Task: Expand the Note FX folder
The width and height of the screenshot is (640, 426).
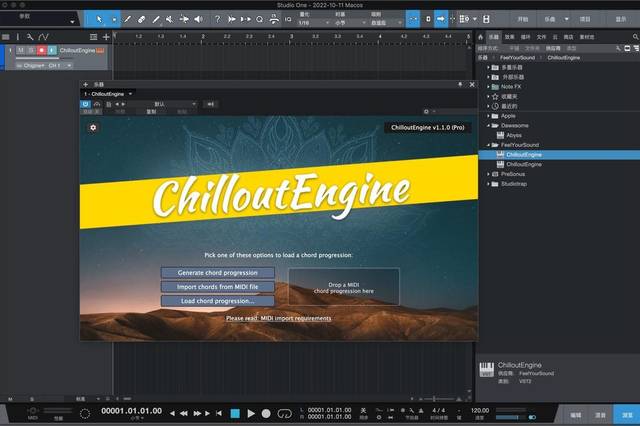Action: click(x=488, y=87)
